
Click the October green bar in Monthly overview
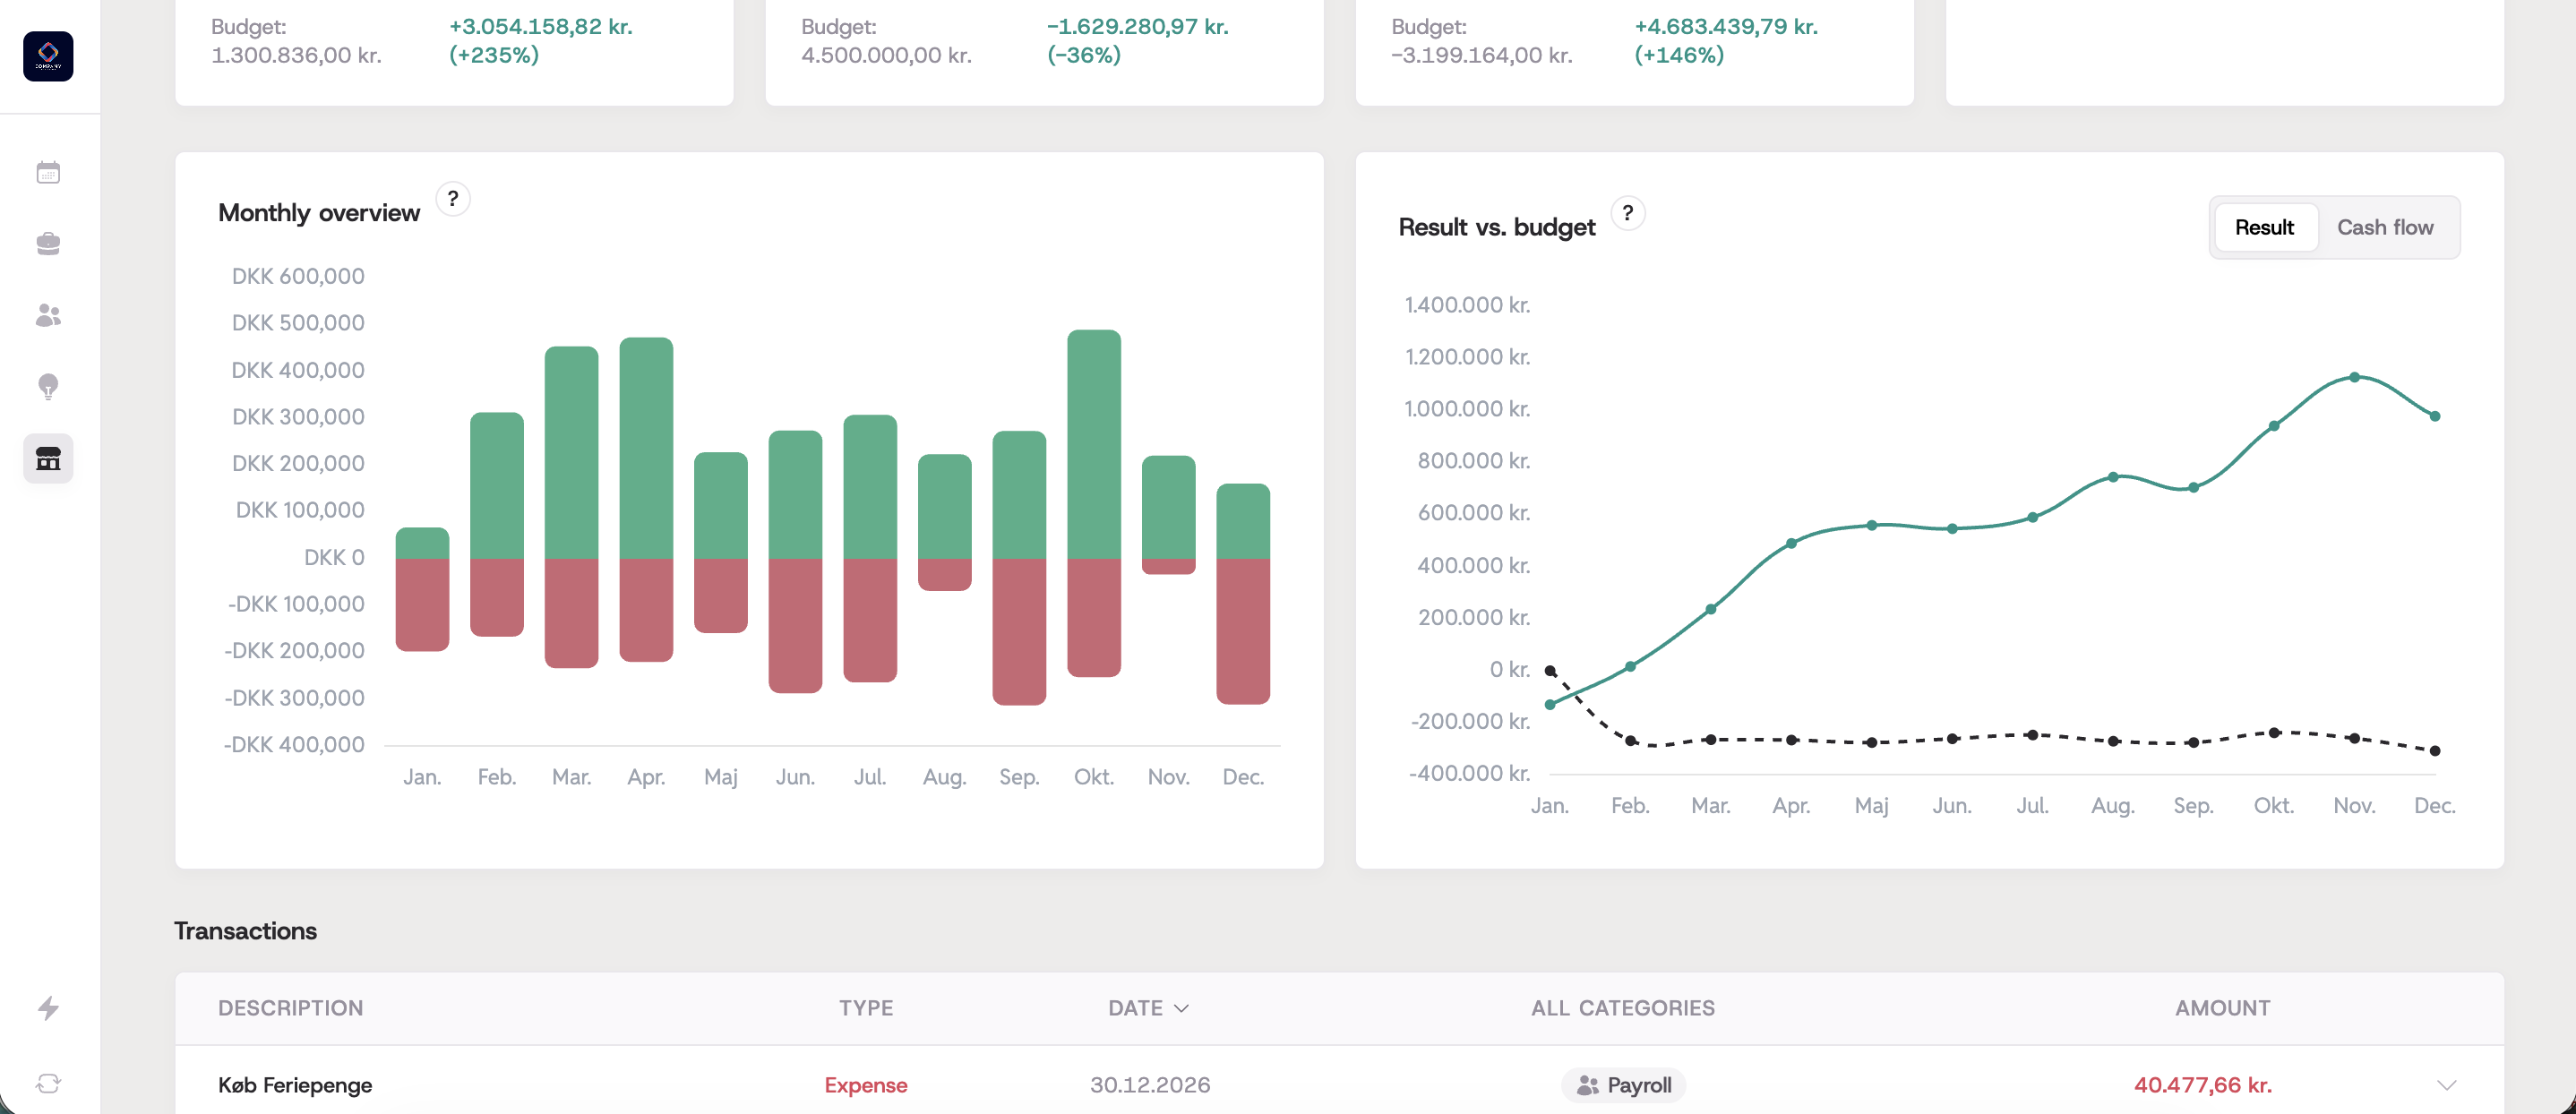point(1093,440)
